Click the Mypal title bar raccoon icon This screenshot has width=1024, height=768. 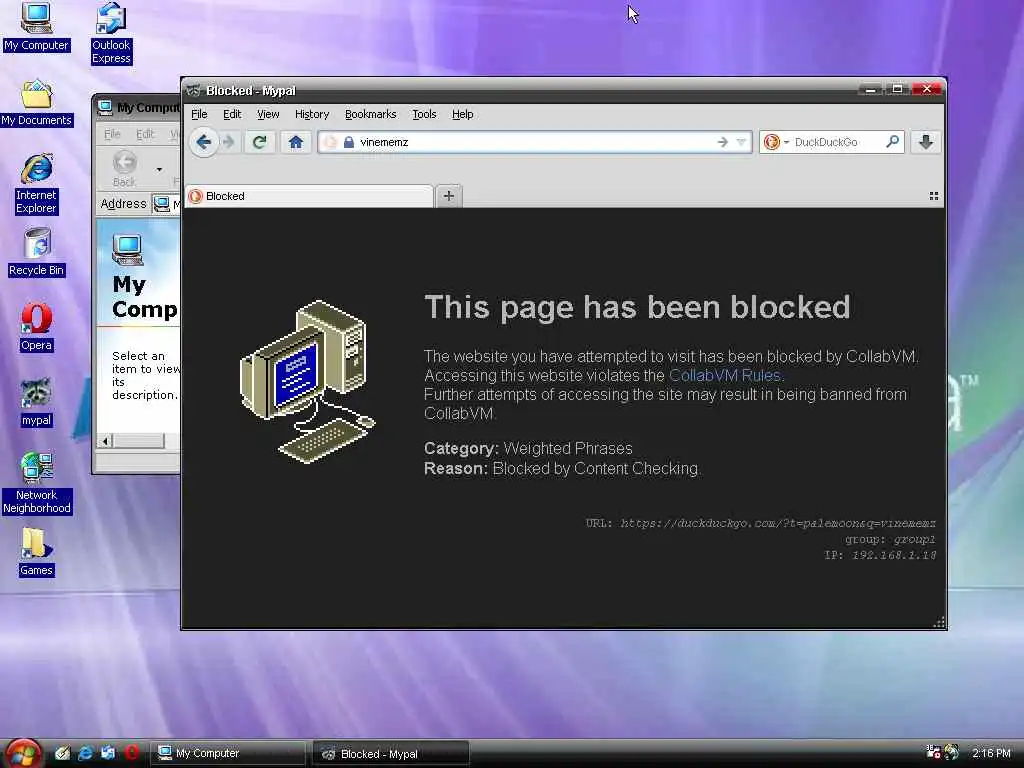193,90
